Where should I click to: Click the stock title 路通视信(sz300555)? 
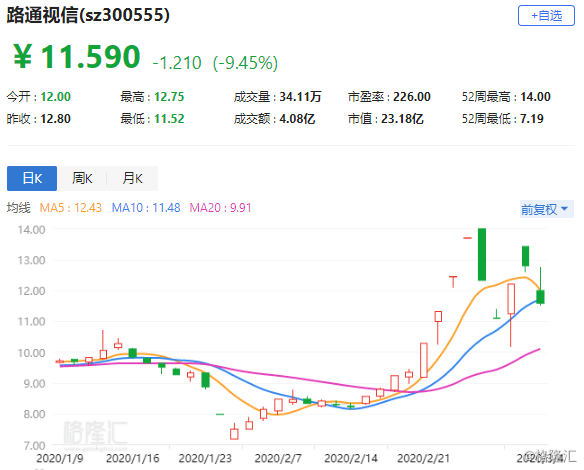(88, 15)
